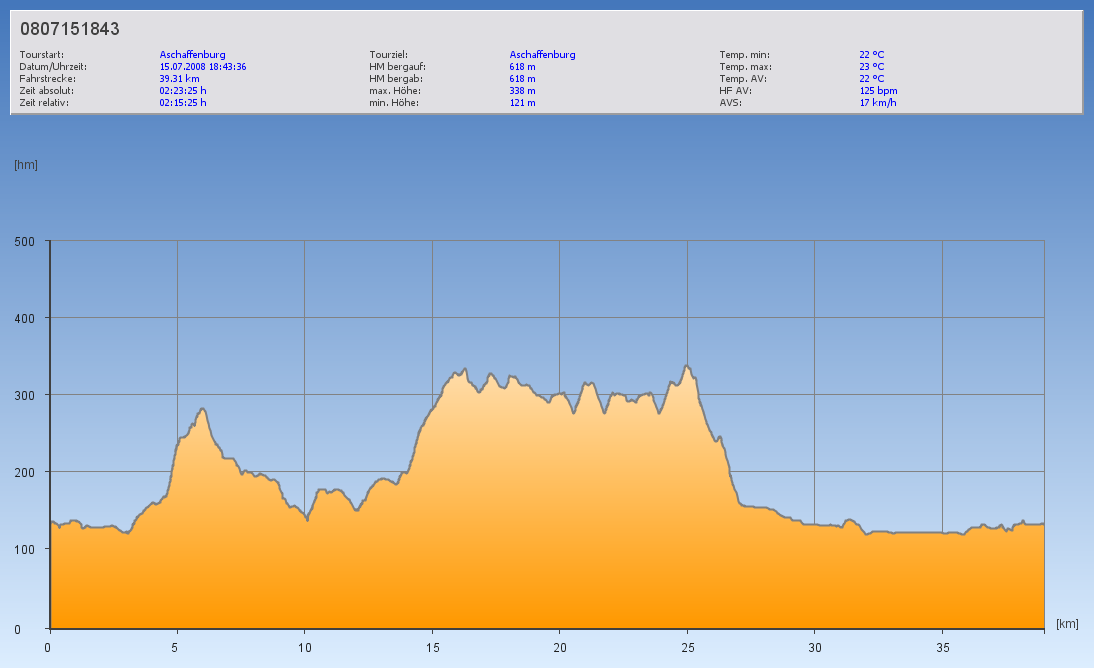This screenshot has height=668, width=1094.
Task: Select the Tourstart value Aschaffenburg
Action: point(192,55)
